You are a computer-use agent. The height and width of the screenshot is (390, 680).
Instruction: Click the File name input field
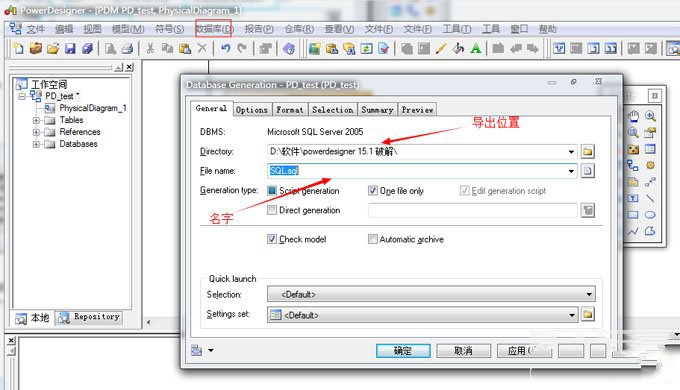click(x=417, y=171)
